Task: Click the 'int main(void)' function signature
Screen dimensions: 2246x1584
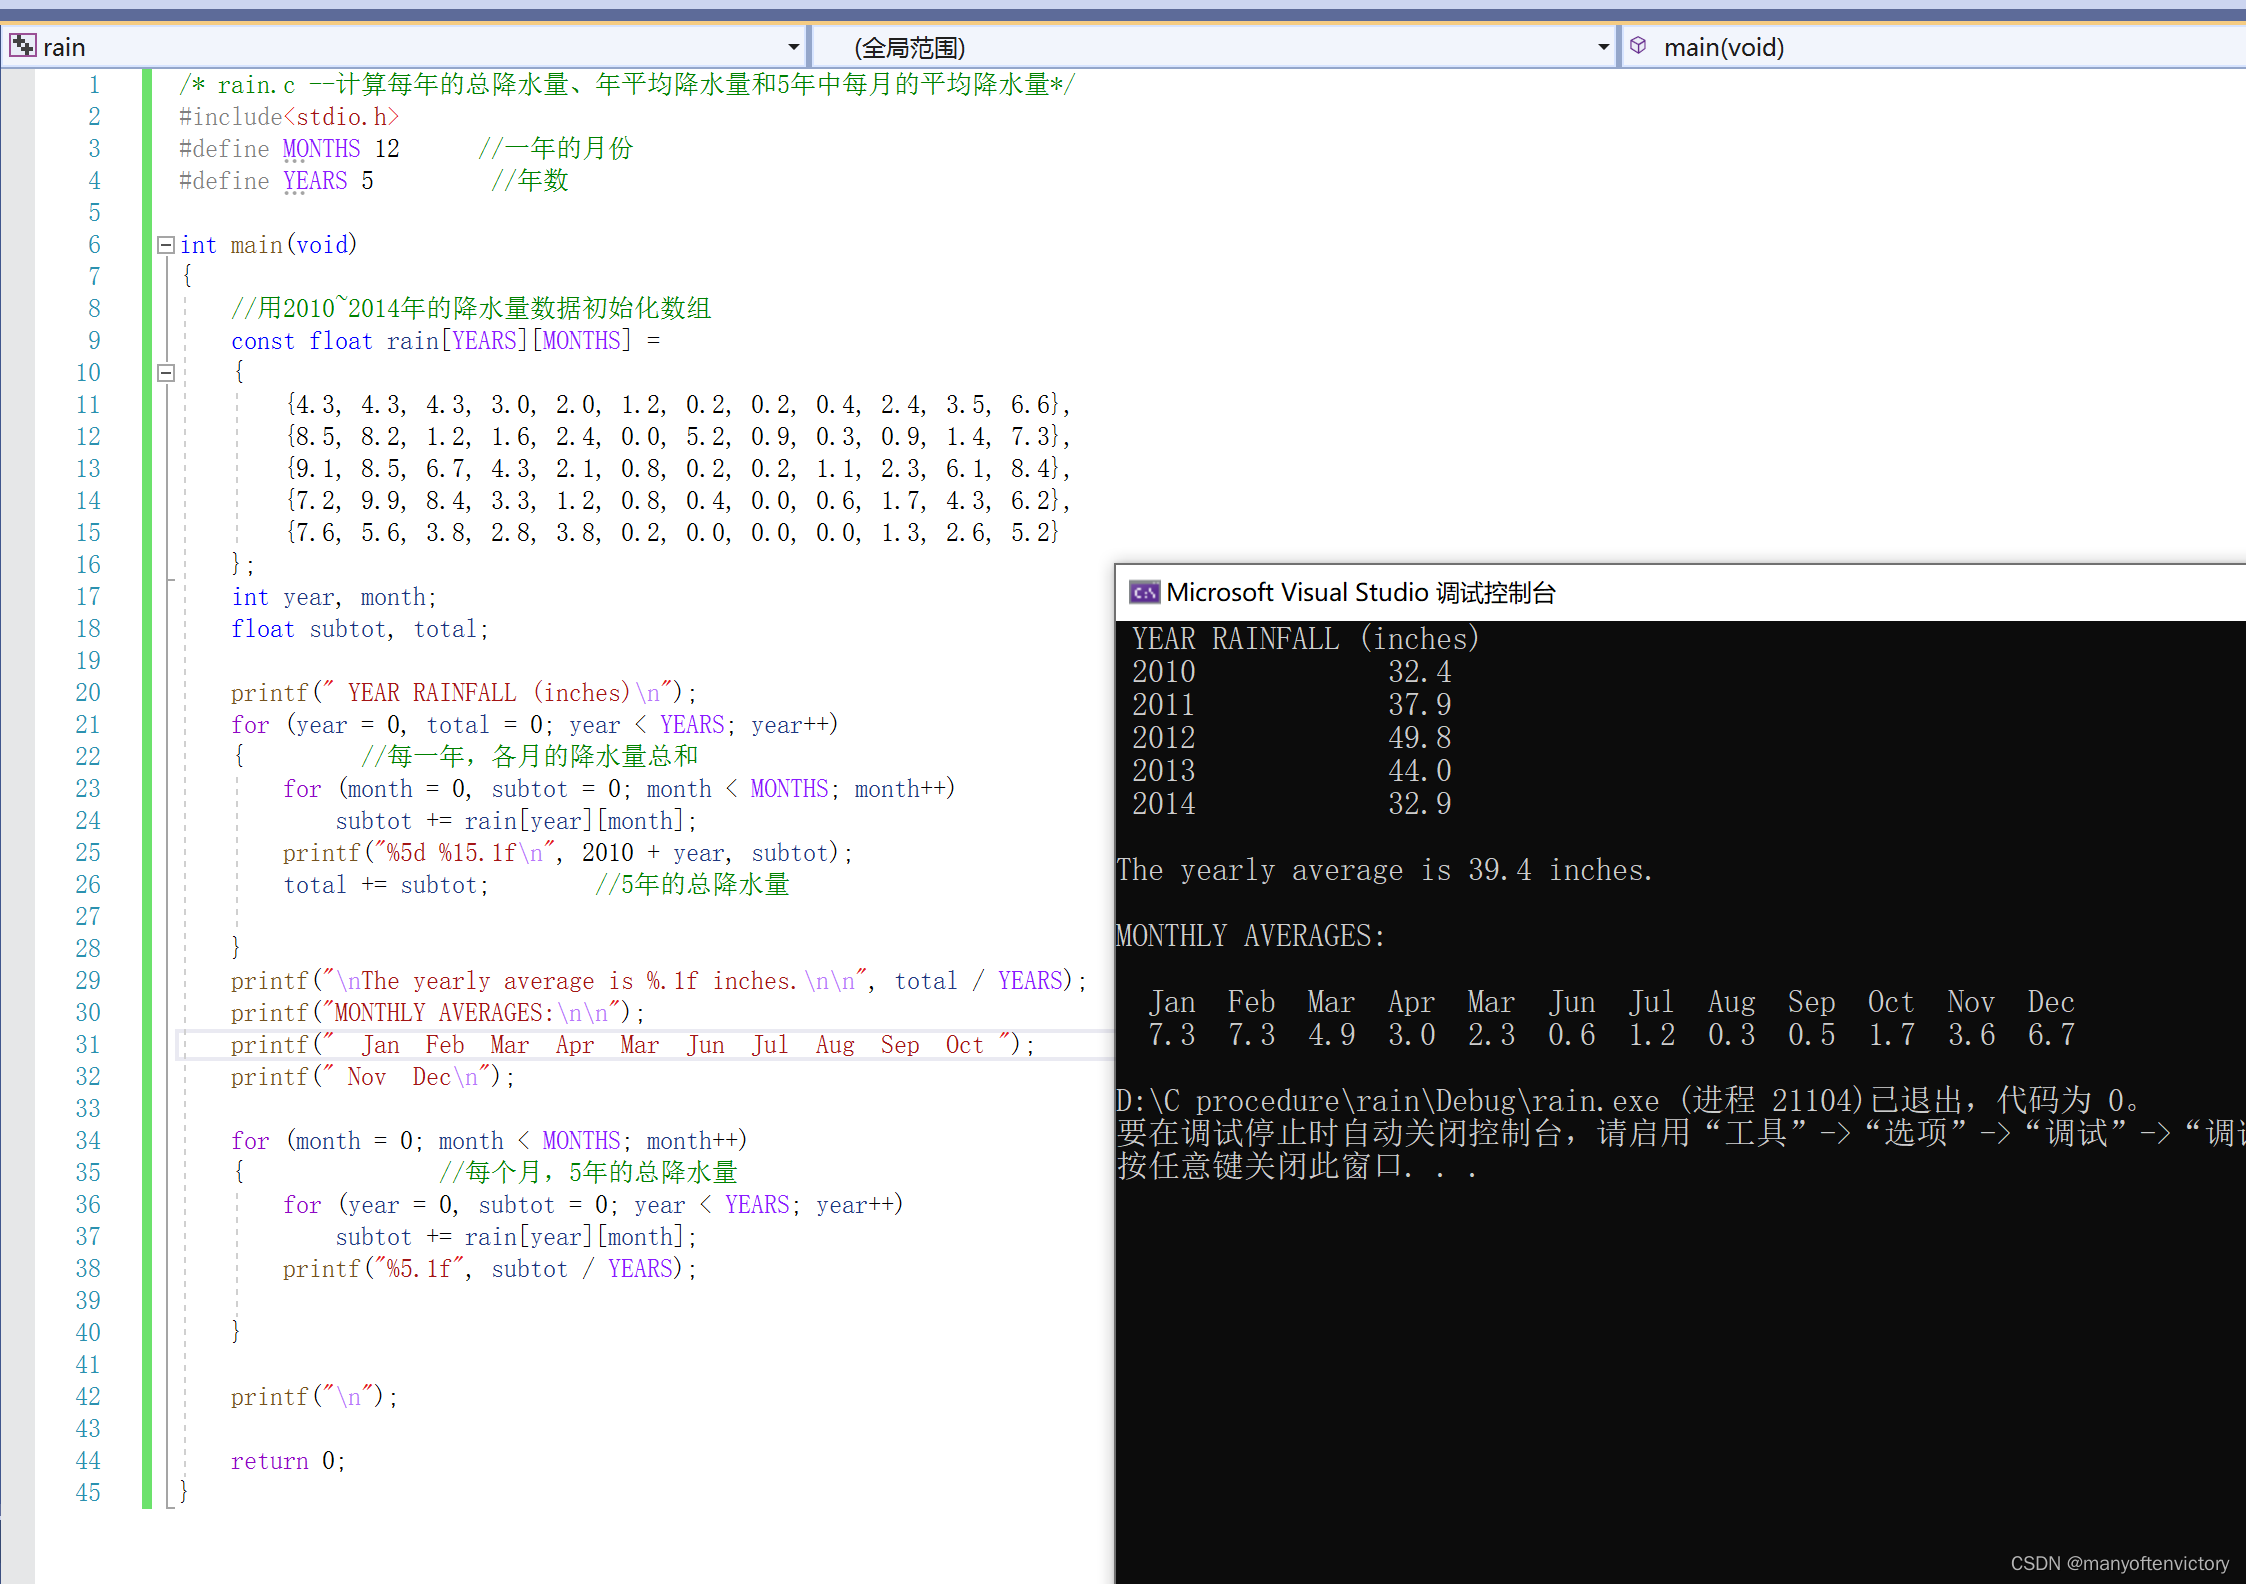Action: click(268, 245)
